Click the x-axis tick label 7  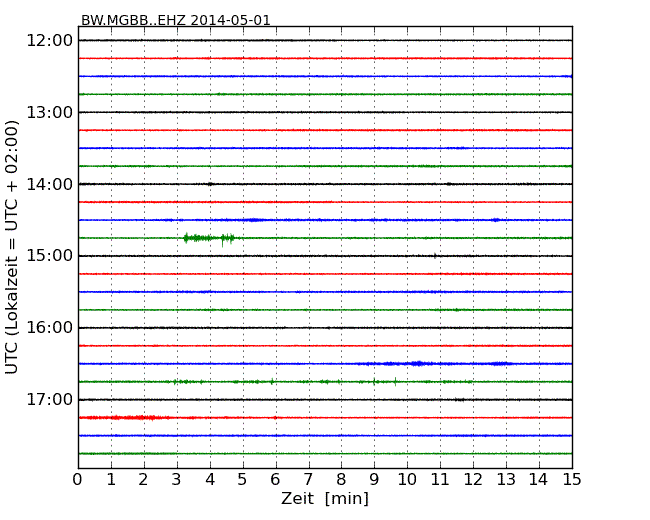(x=308, y=480)
